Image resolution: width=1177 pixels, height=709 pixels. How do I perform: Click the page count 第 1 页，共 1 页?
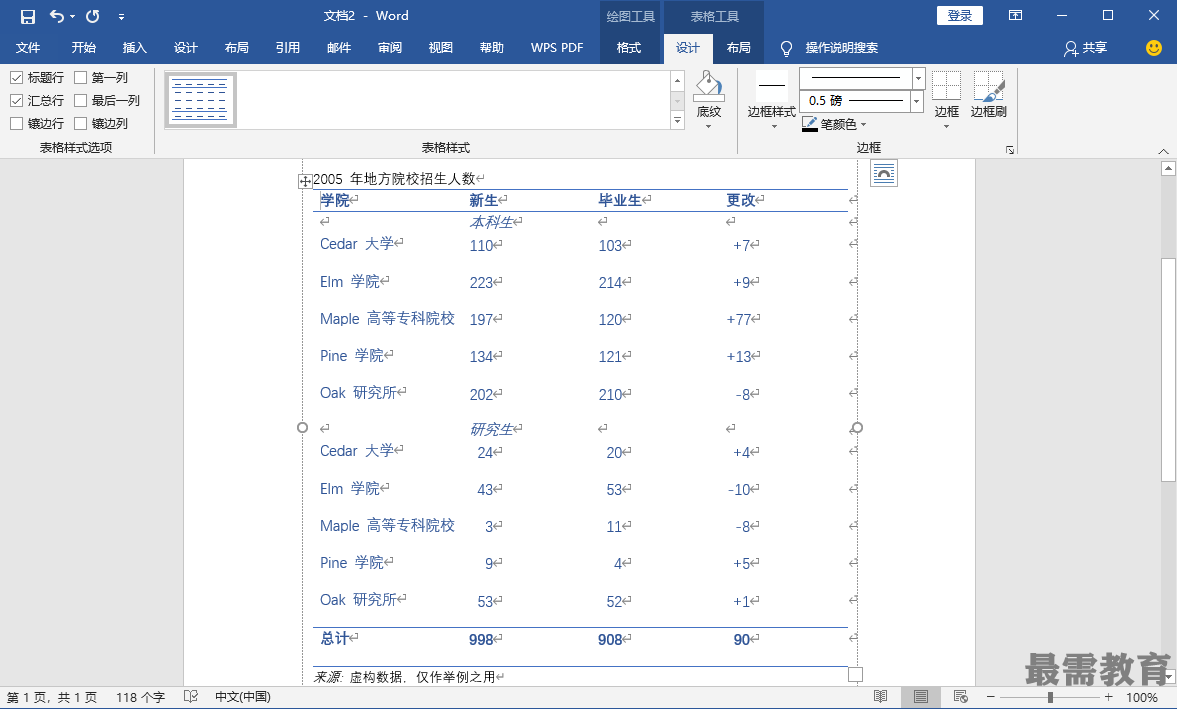pos(52,697)
